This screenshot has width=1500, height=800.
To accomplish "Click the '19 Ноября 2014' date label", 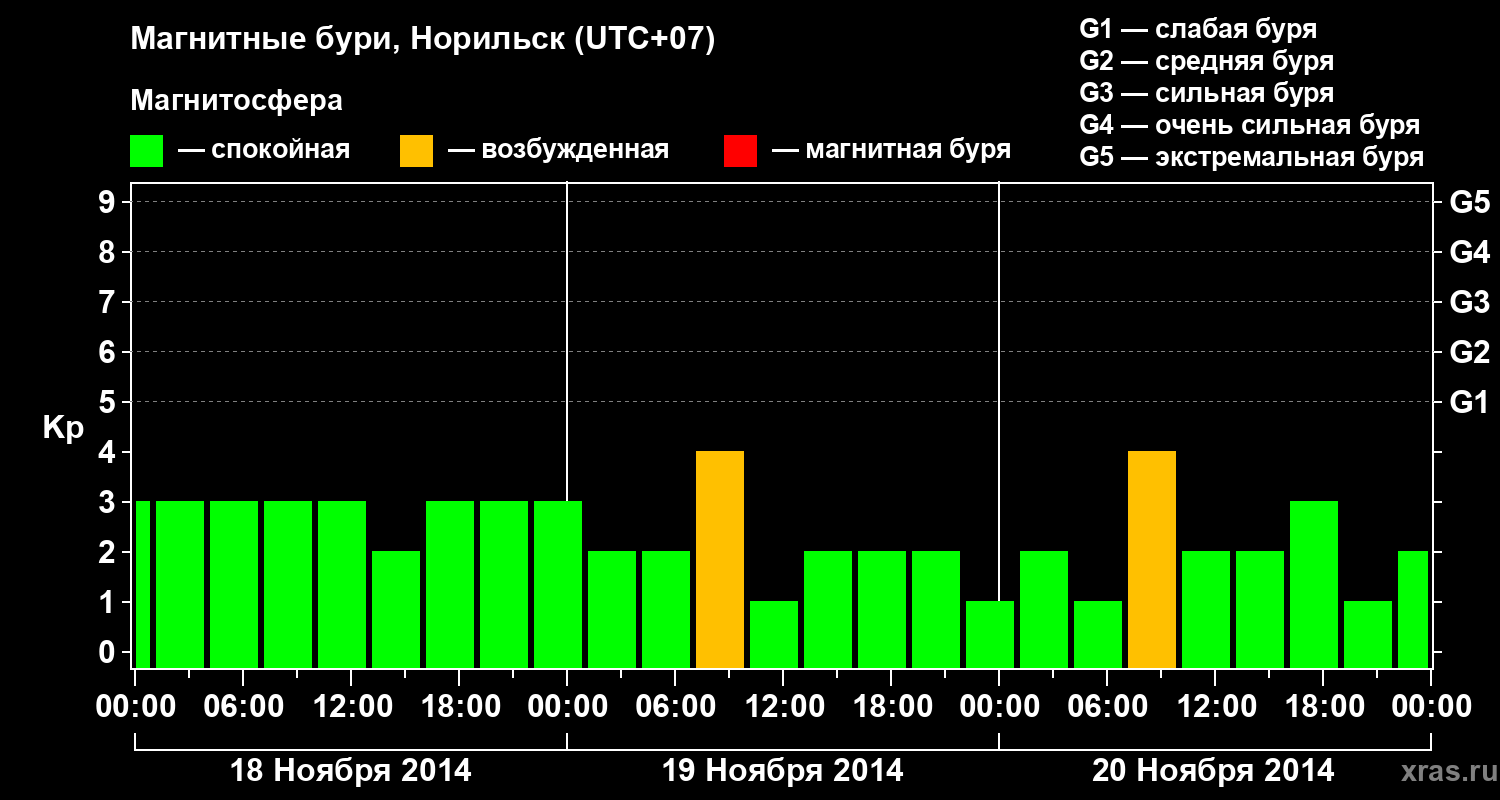I will point(783,771).
